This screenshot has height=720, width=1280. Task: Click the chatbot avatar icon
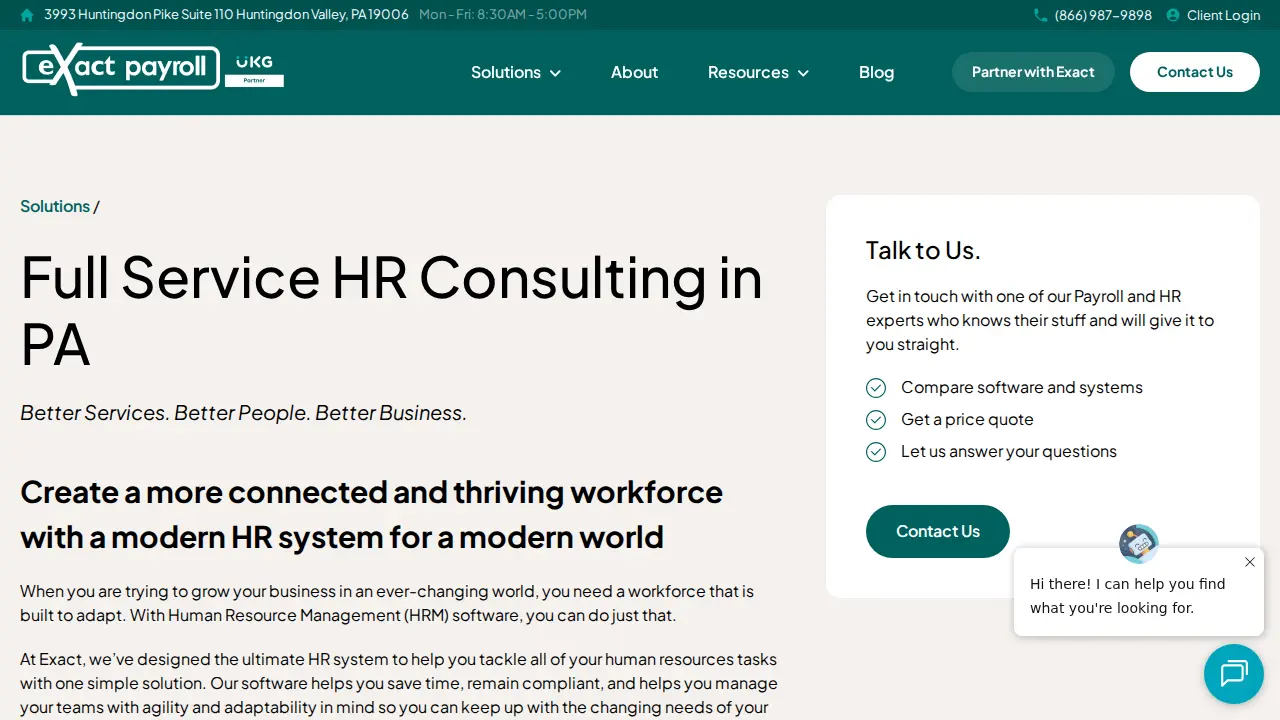click(1139, 544)
